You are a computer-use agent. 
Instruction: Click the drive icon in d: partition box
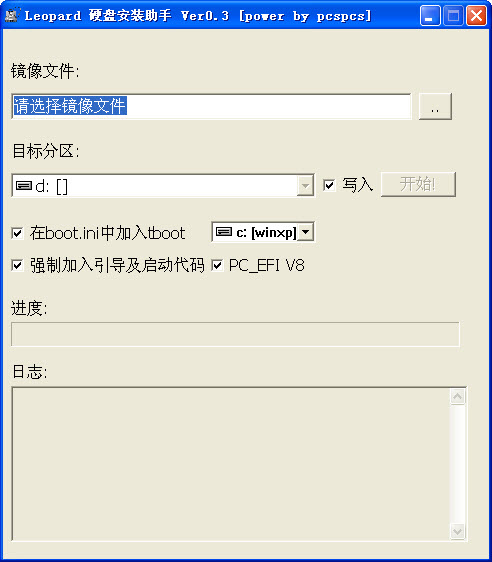(24, 185)
